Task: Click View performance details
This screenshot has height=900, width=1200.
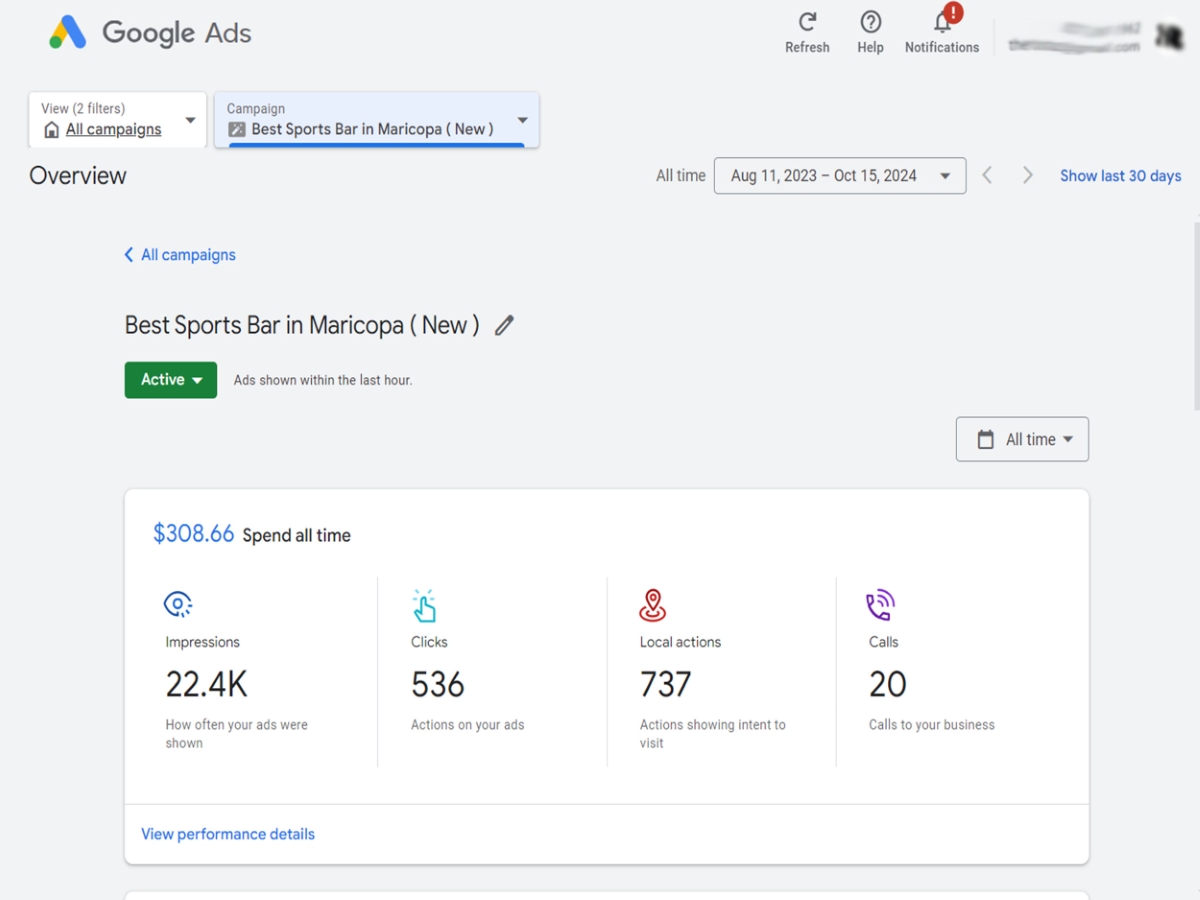Action: (227, 833)
